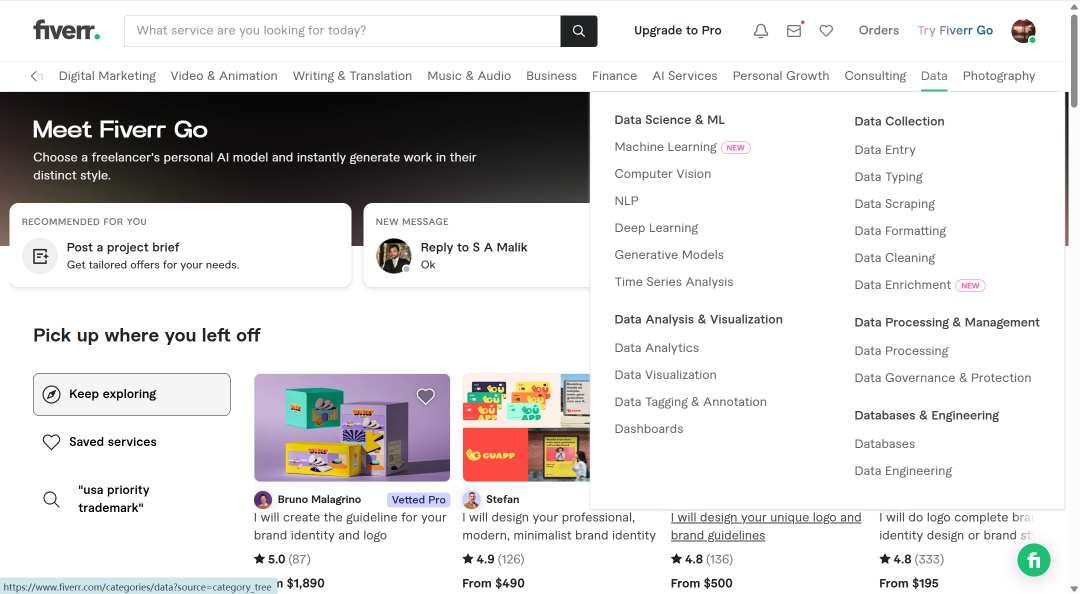Click the Keep exploring button
1080x594 pixels.
coord(132,394)
